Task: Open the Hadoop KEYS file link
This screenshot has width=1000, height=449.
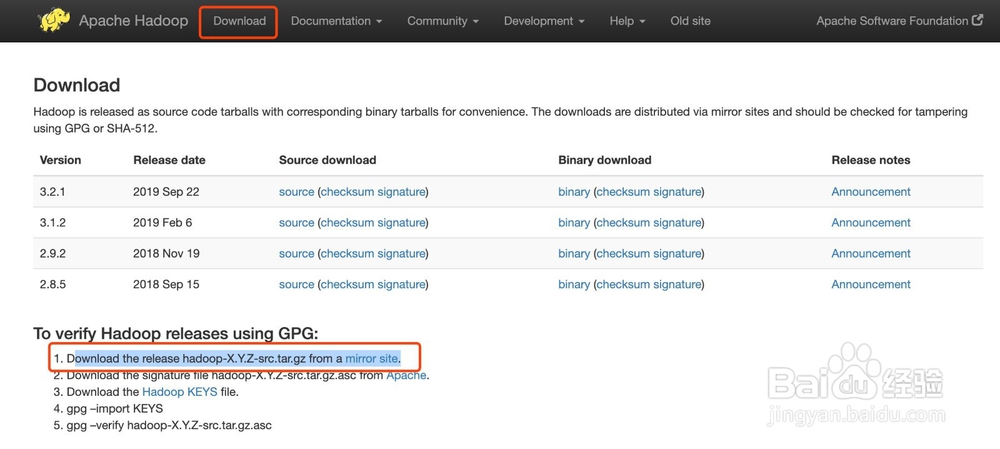Action: coord(179,392)
